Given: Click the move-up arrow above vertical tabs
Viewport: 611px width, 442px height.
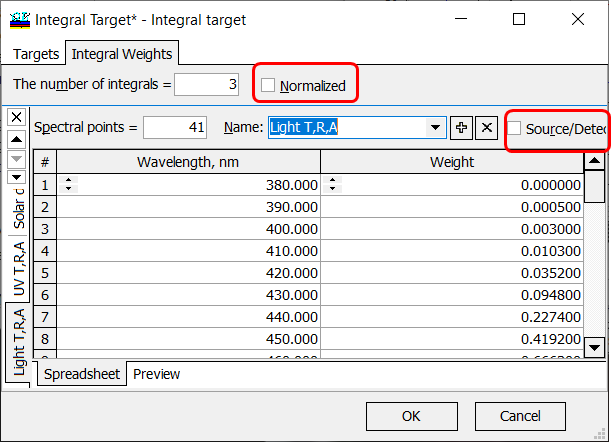Looking at the screenshot, I should (16, 138).
